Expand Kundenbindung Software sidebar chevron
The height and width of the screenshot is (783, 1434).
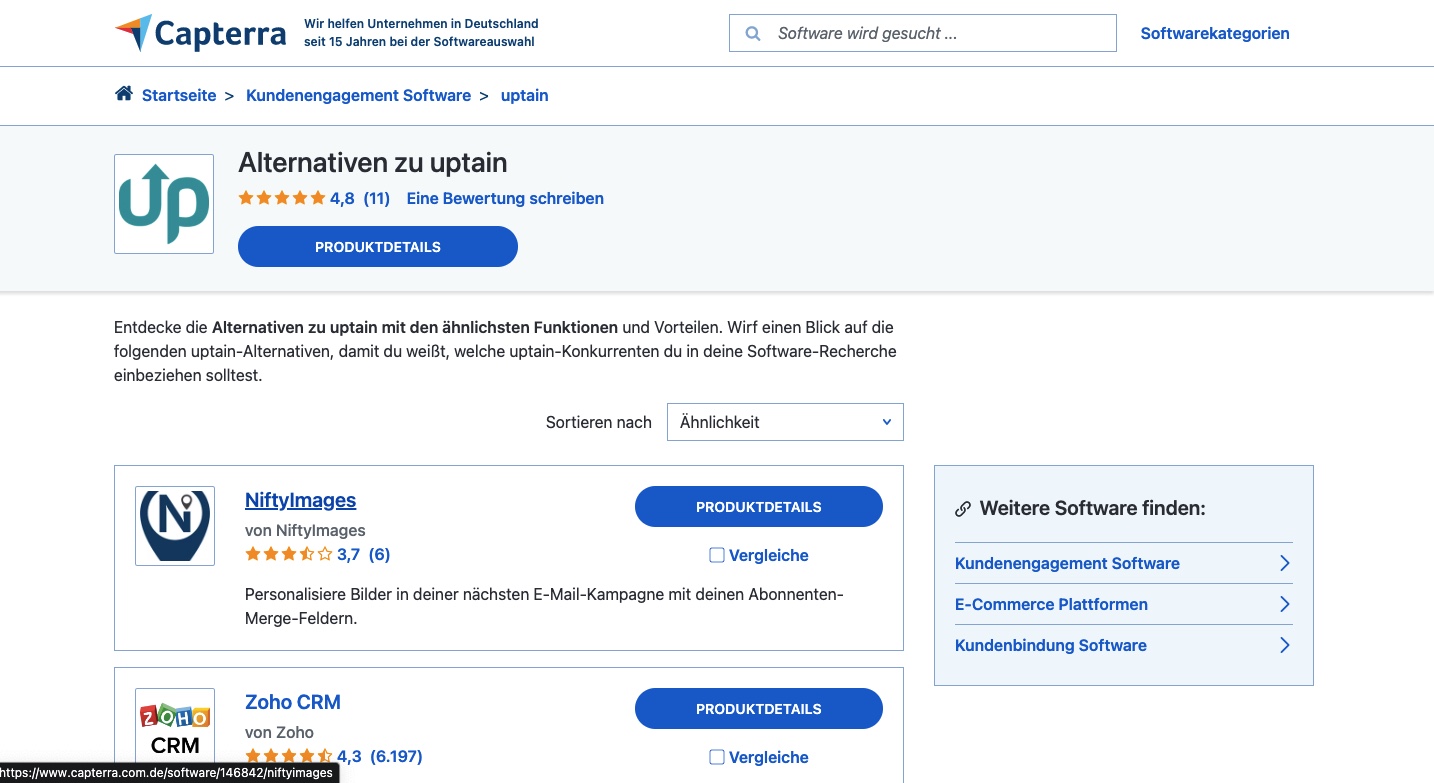(x=1284, y=645)
